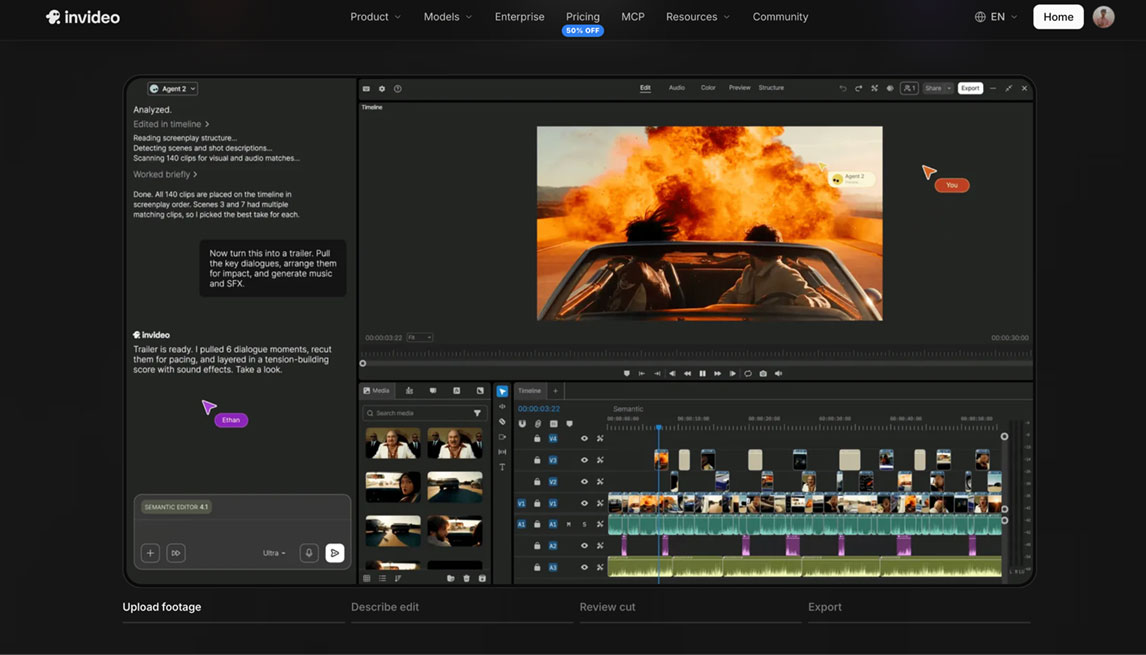Click the microphone voice input button
Viewport: 1146px width, 655px height.
[309, 553]
